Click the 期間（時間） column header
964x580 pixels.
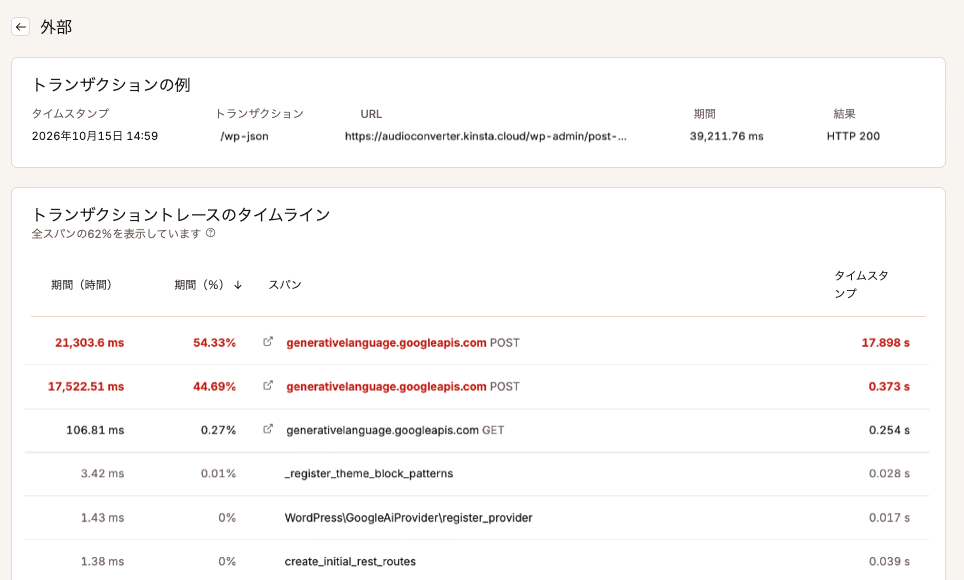click(x=81, y=285)
